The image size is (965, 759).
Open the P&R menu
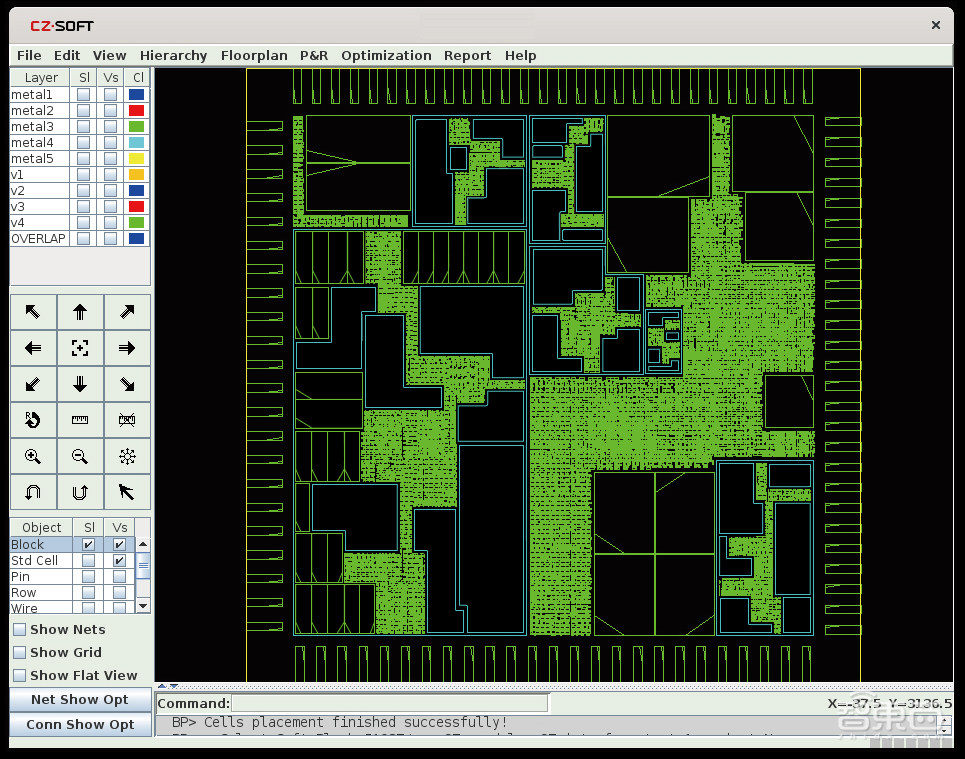[314, 55]
